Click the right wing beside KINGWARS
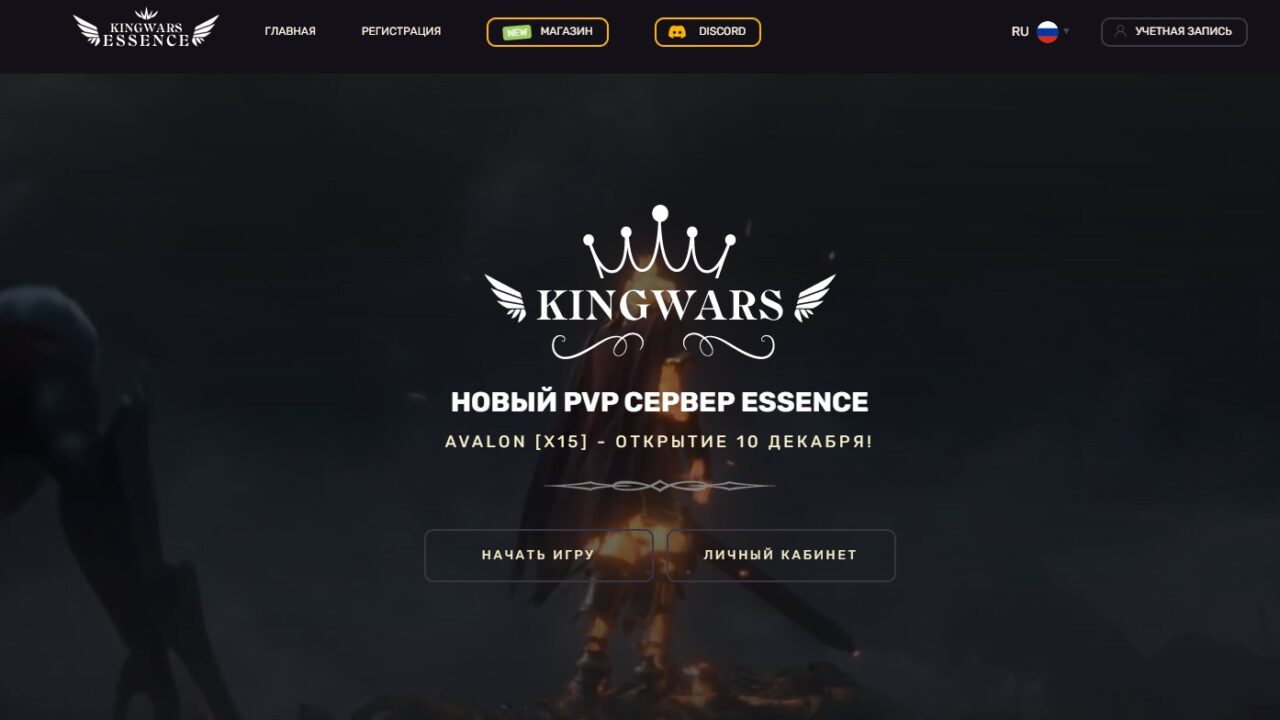 814,298
